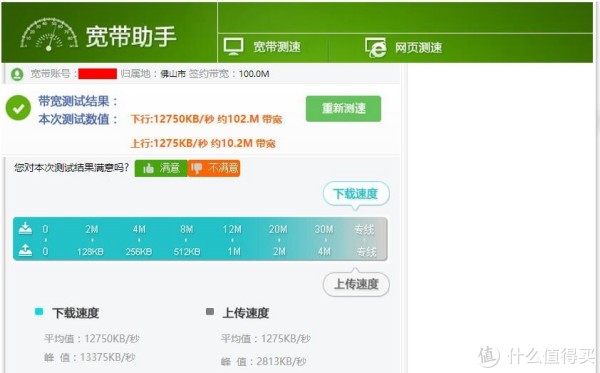Click the green checkmark result icon
This screenshot has width=600, height=373.
[x=18, y=108]
